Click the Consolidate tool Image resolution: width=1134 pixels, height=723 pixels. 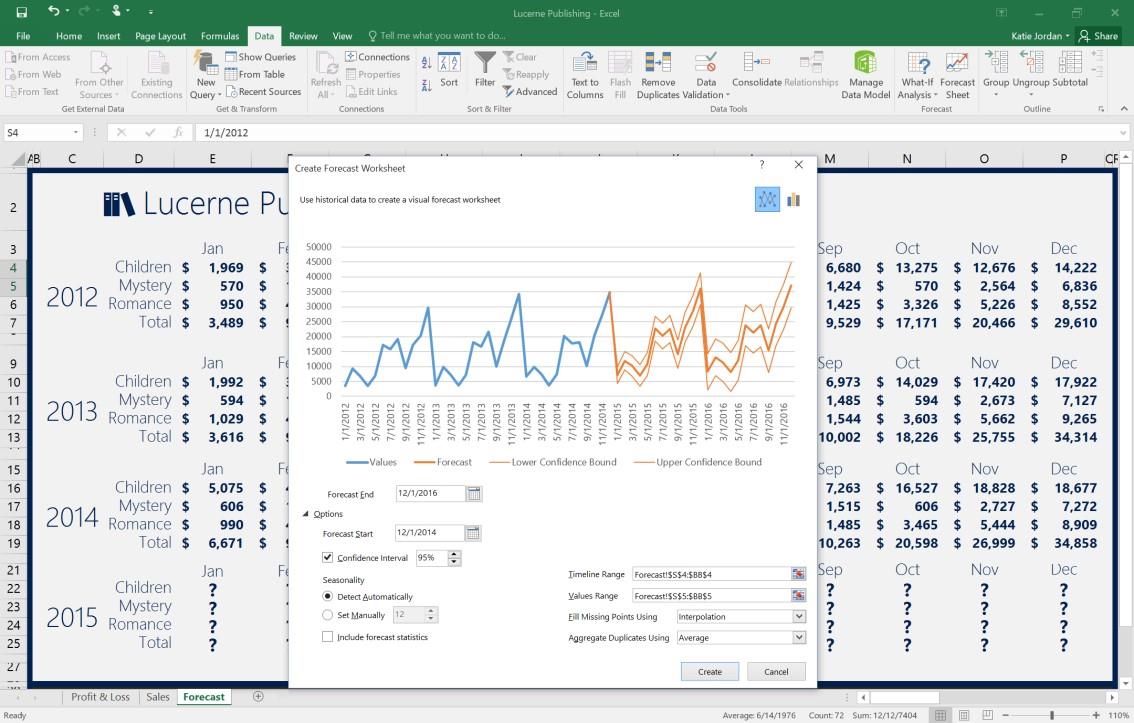pyautogui.click(x=756, y=70)
